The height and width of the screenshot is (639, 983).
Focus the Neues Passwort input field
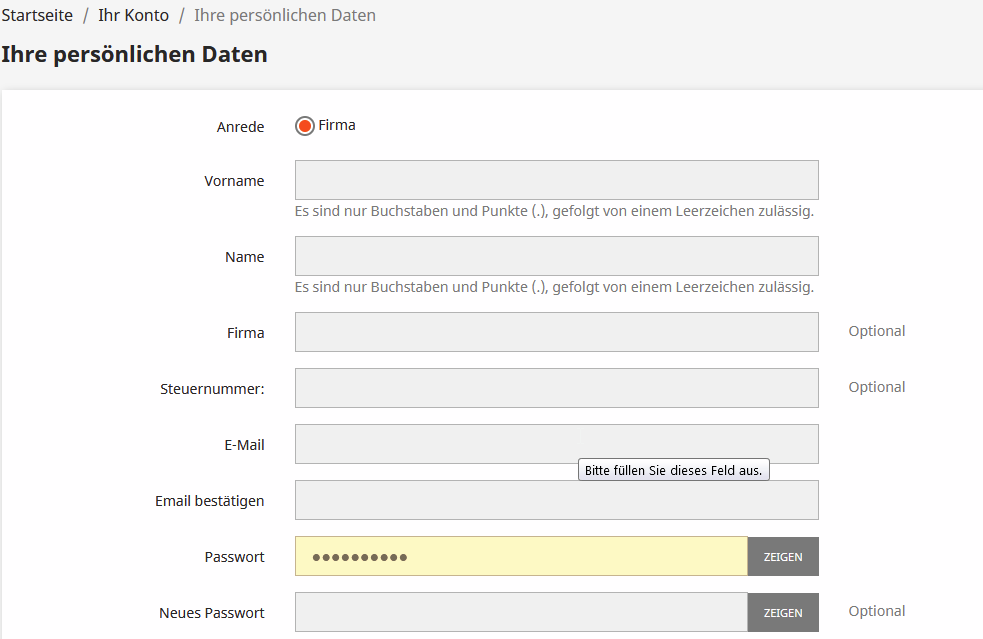520,612
